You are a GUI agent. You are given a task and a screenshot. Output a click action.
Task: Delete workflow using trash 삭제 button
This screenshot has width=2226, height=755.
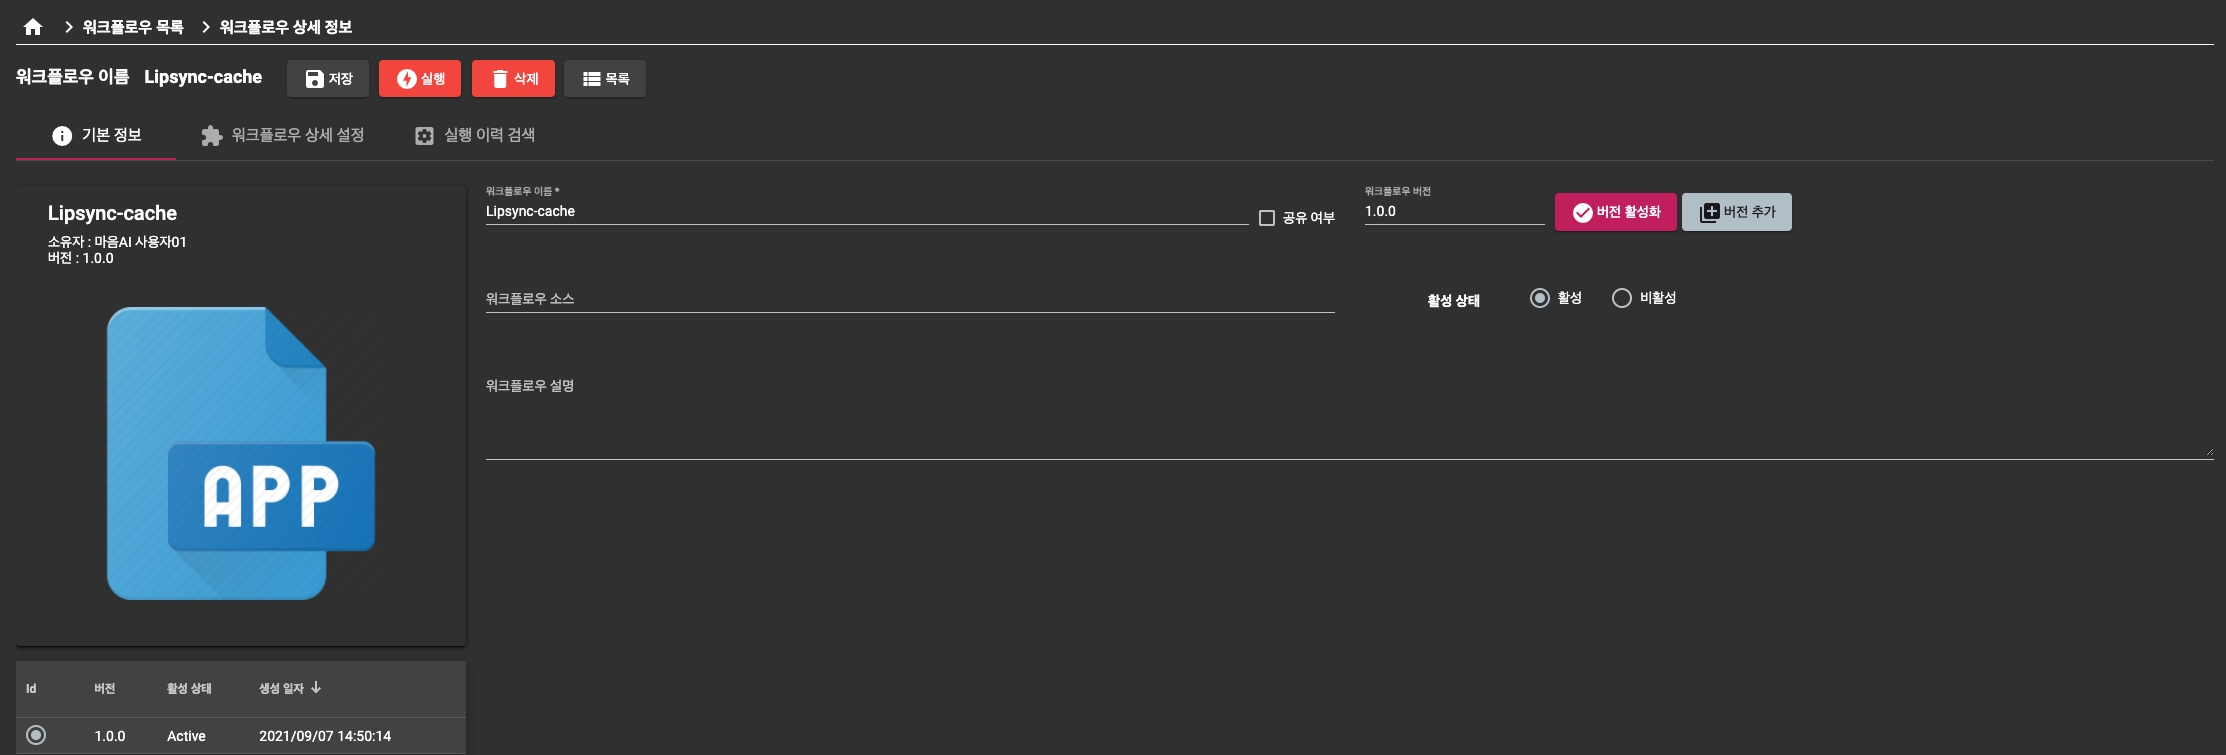tap(513, 79)
